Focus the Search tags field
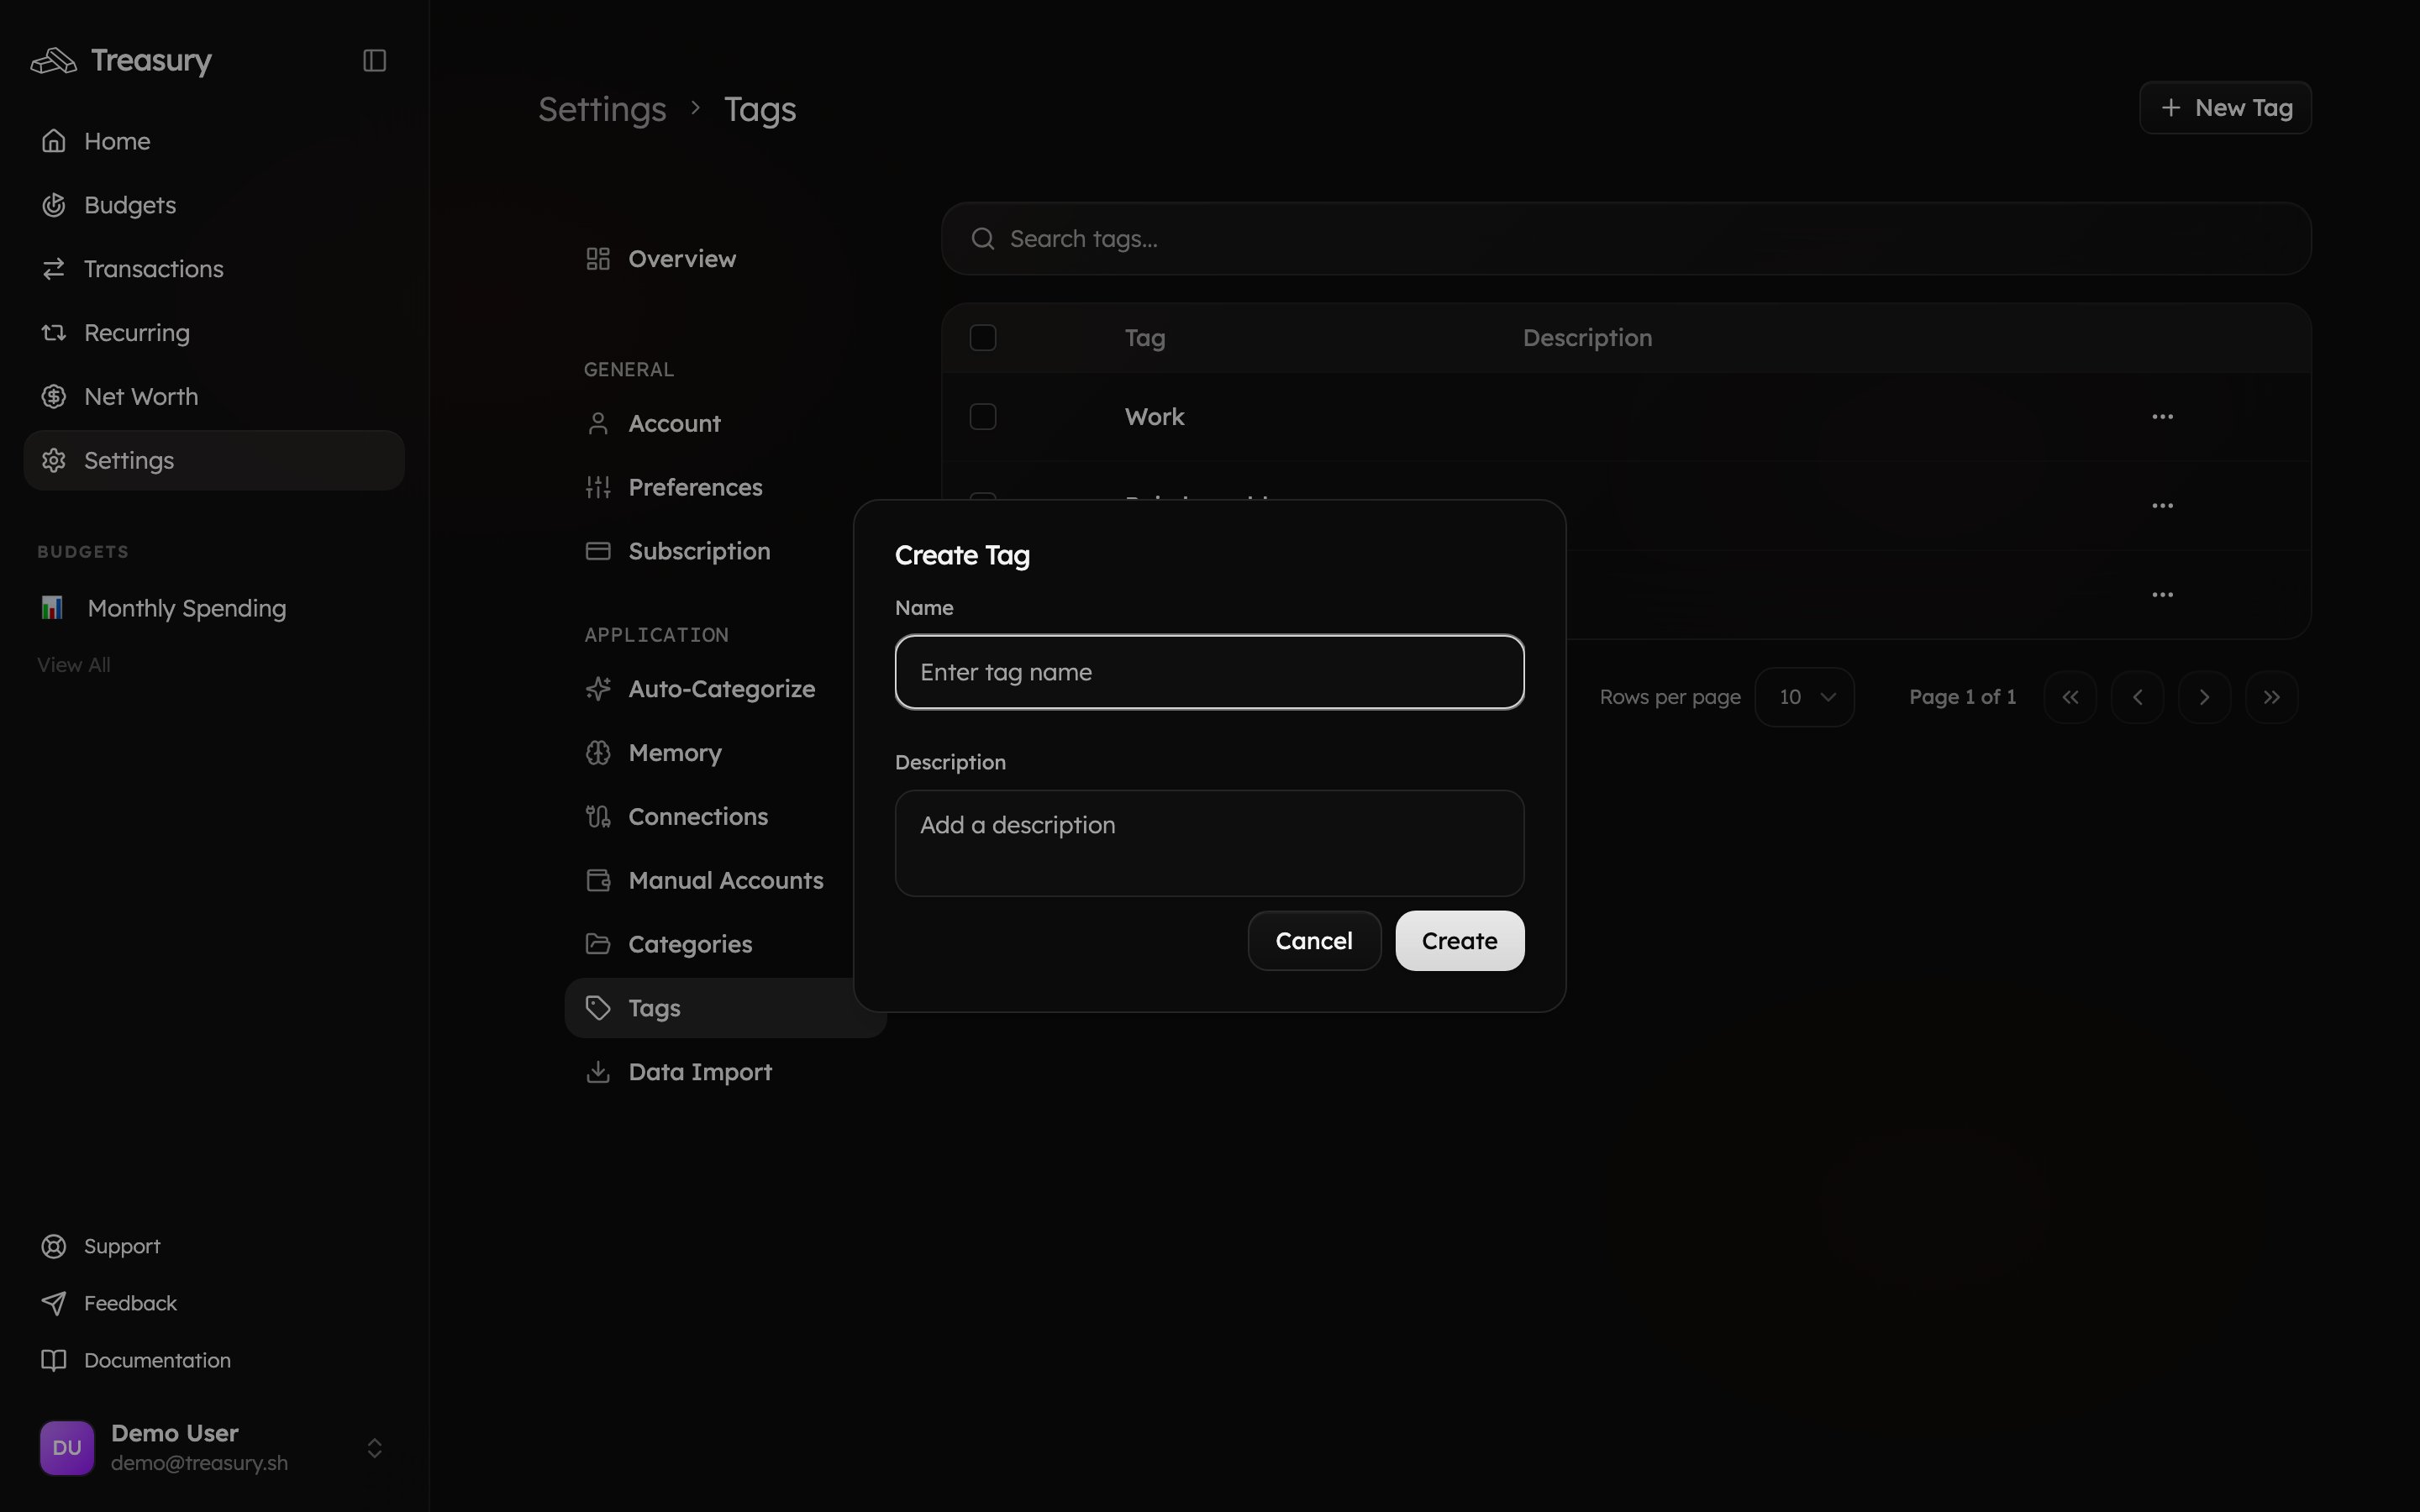Screen dimensions: 2420x1512 tap(1626, 239)
